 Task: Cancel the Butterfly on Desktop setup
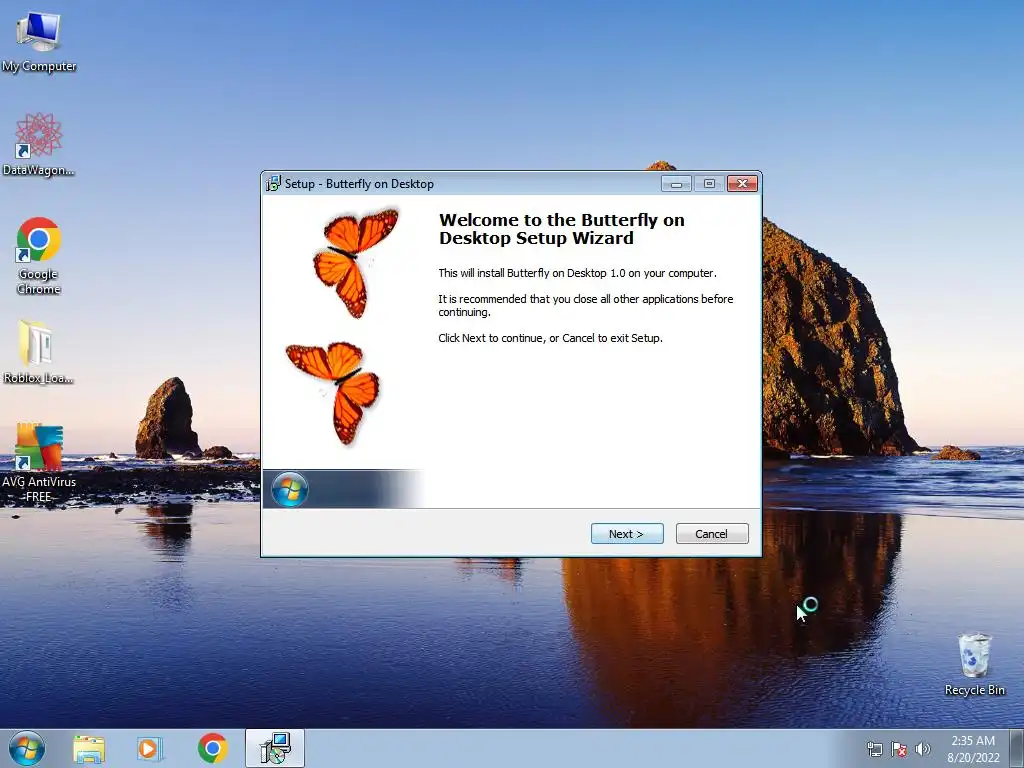pos(712,534)
